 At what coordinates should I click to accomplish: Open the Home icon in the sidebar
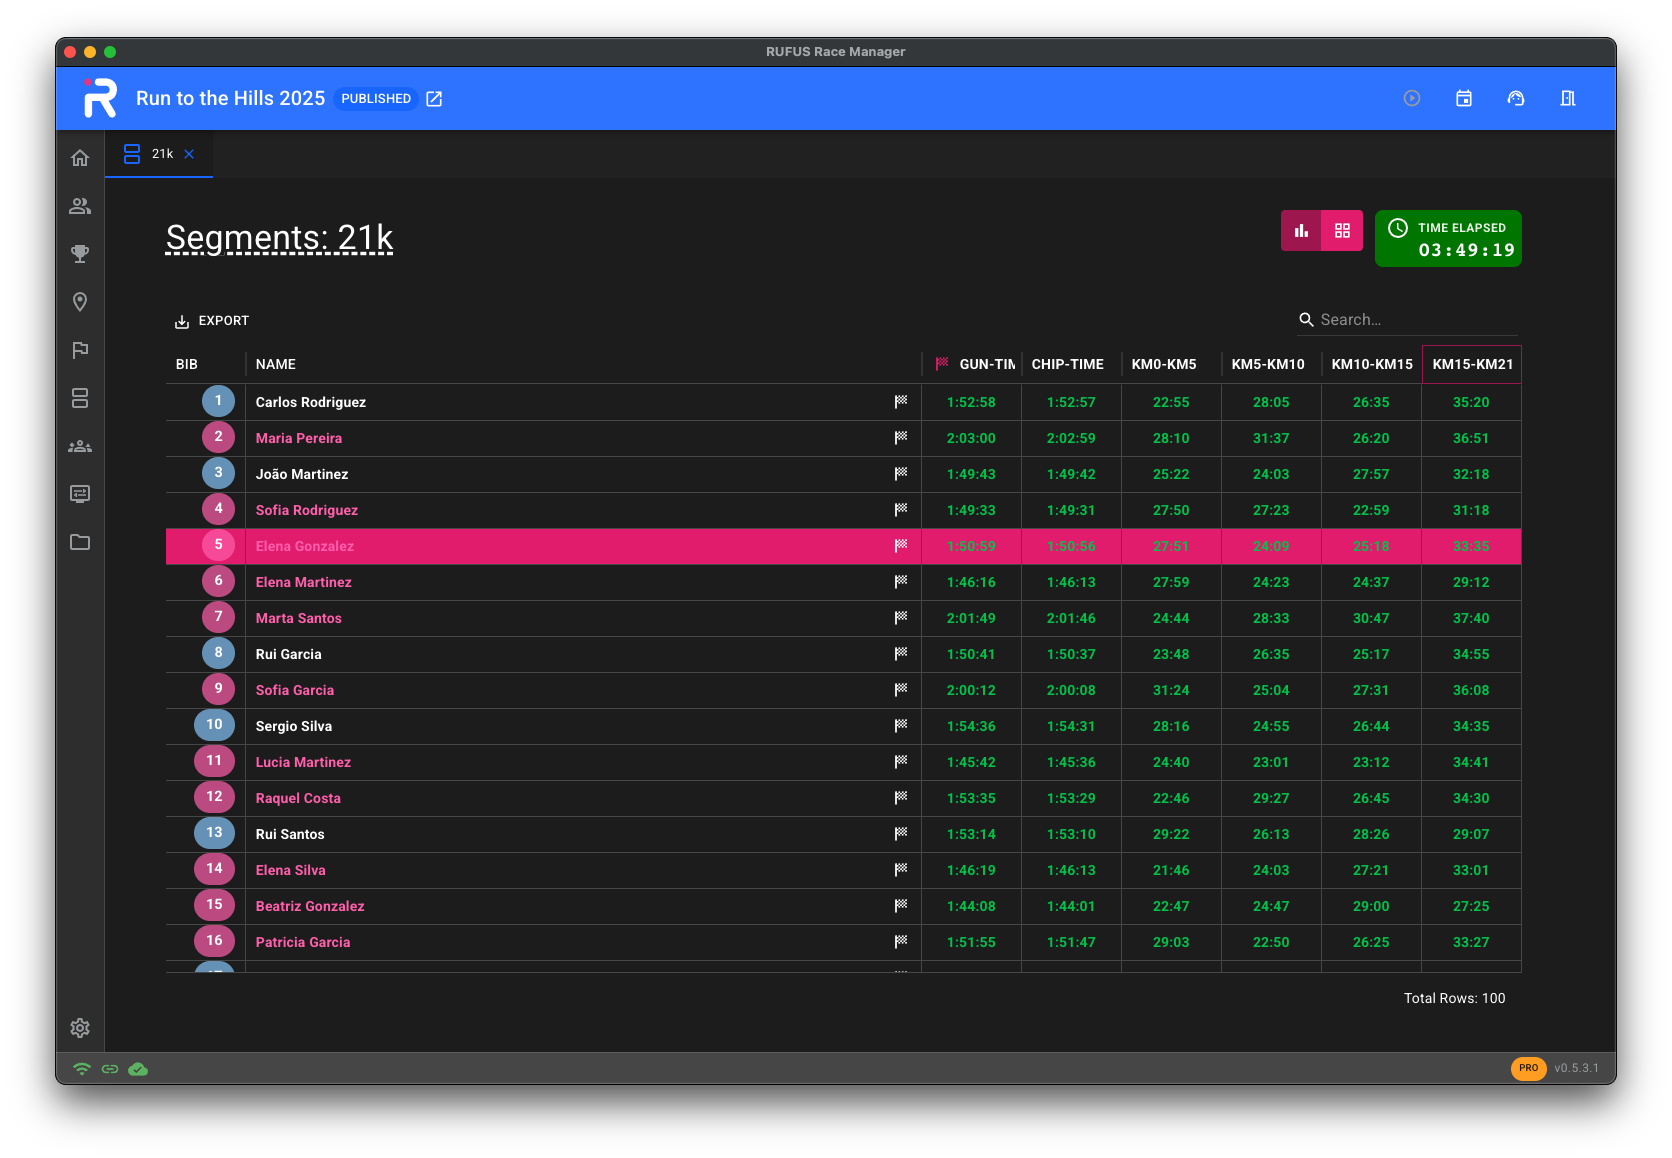pyautogui.click(x=80, y=158)
